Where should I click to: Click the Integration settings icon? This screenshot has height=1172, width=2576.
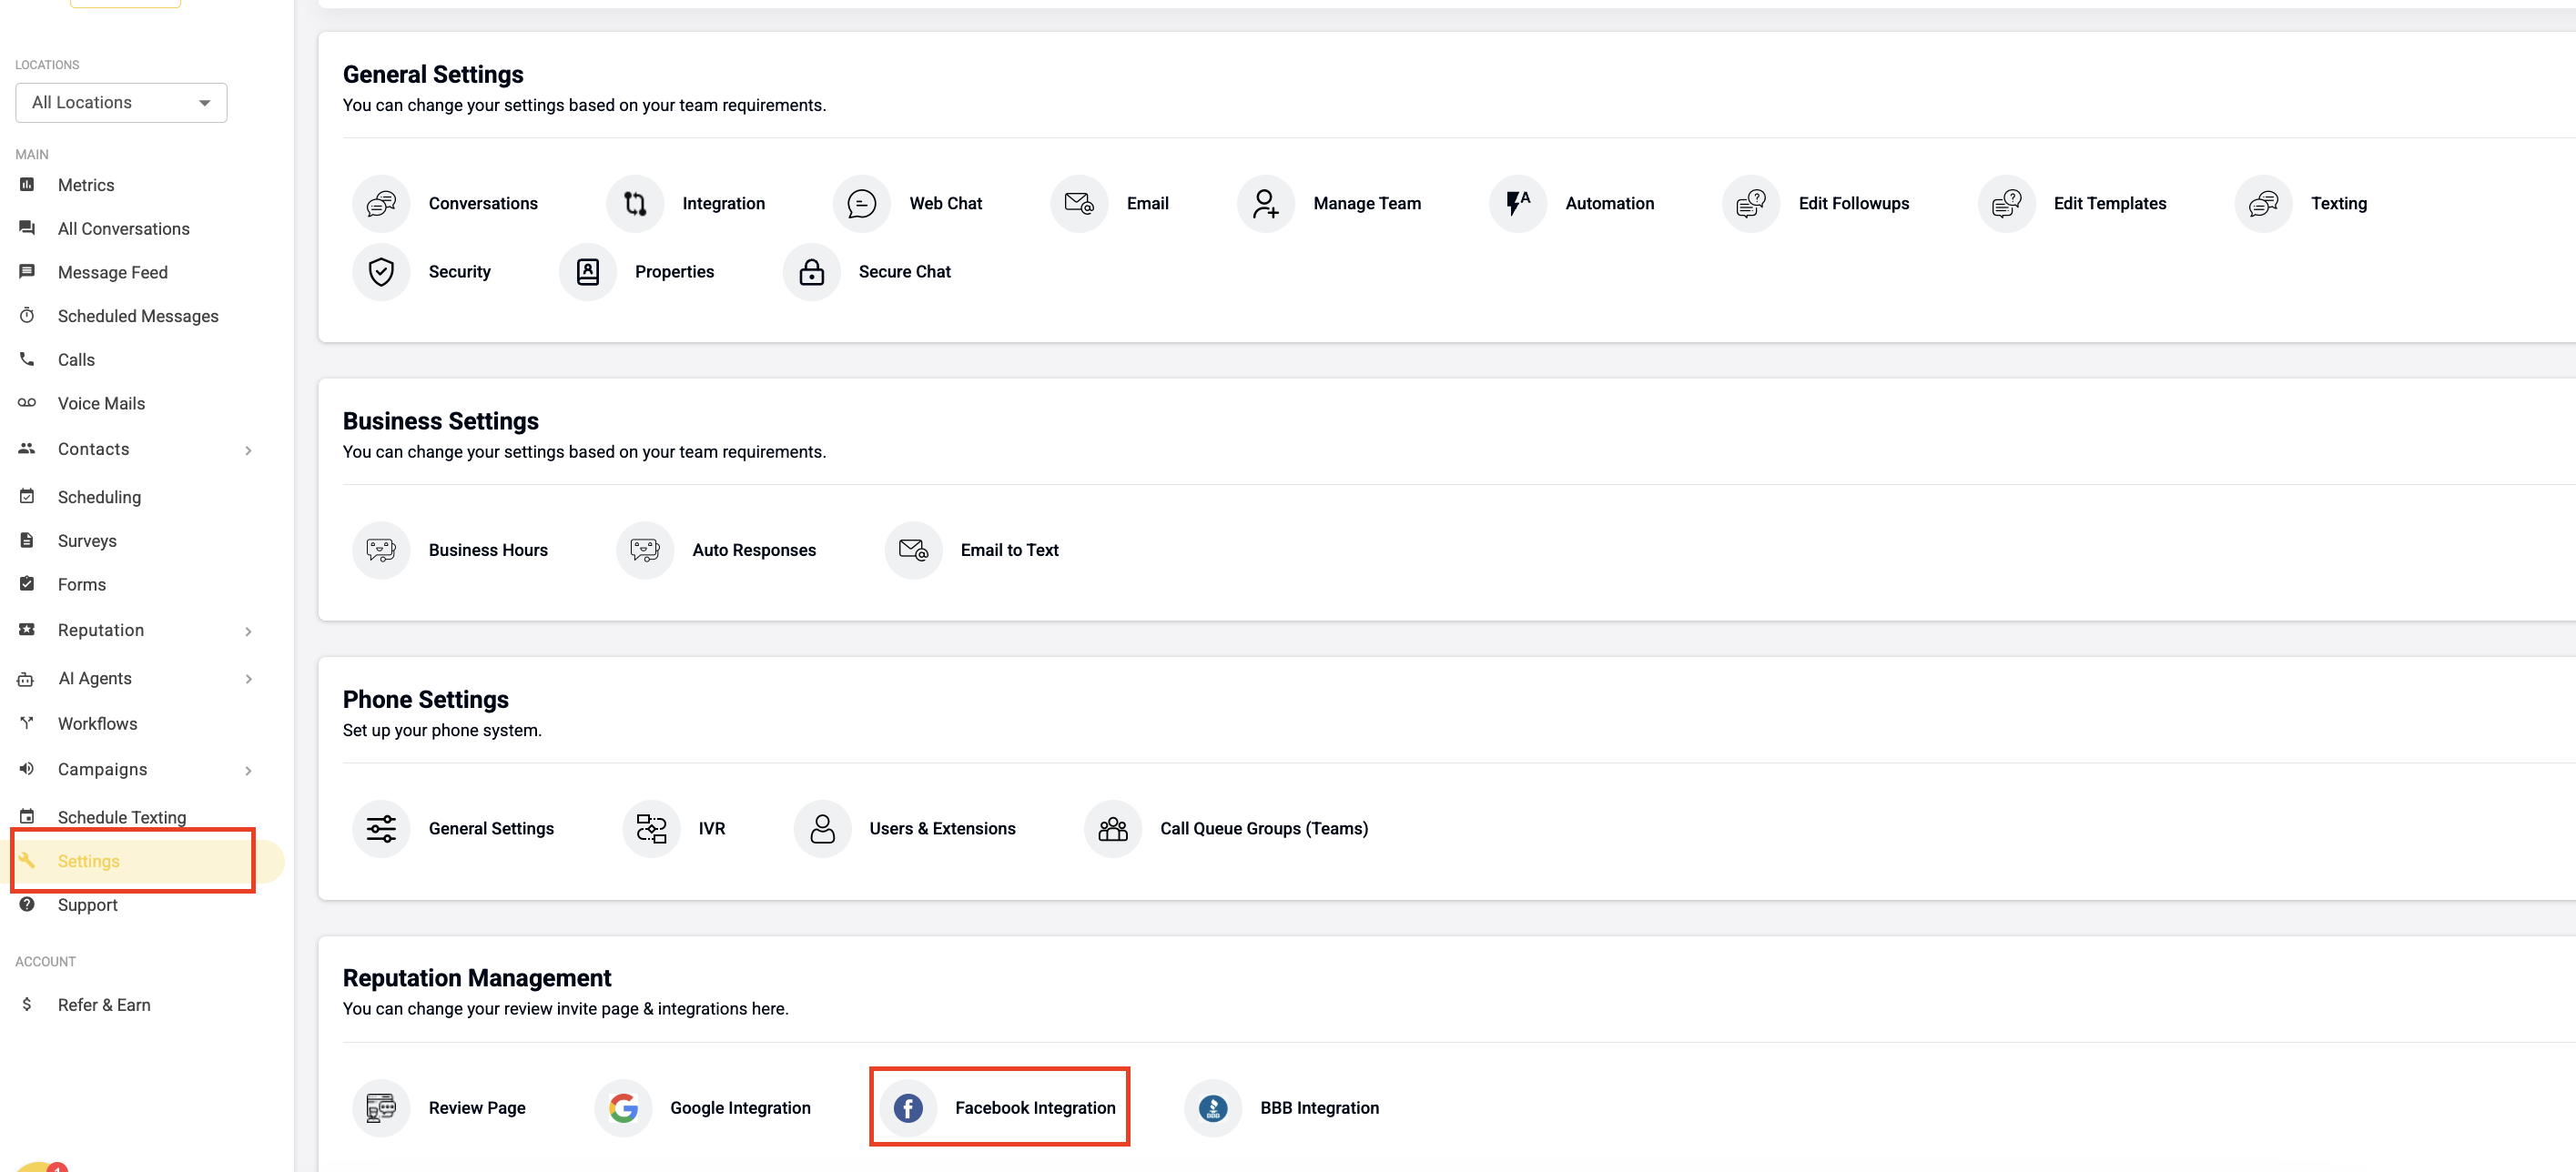(635, 204)
